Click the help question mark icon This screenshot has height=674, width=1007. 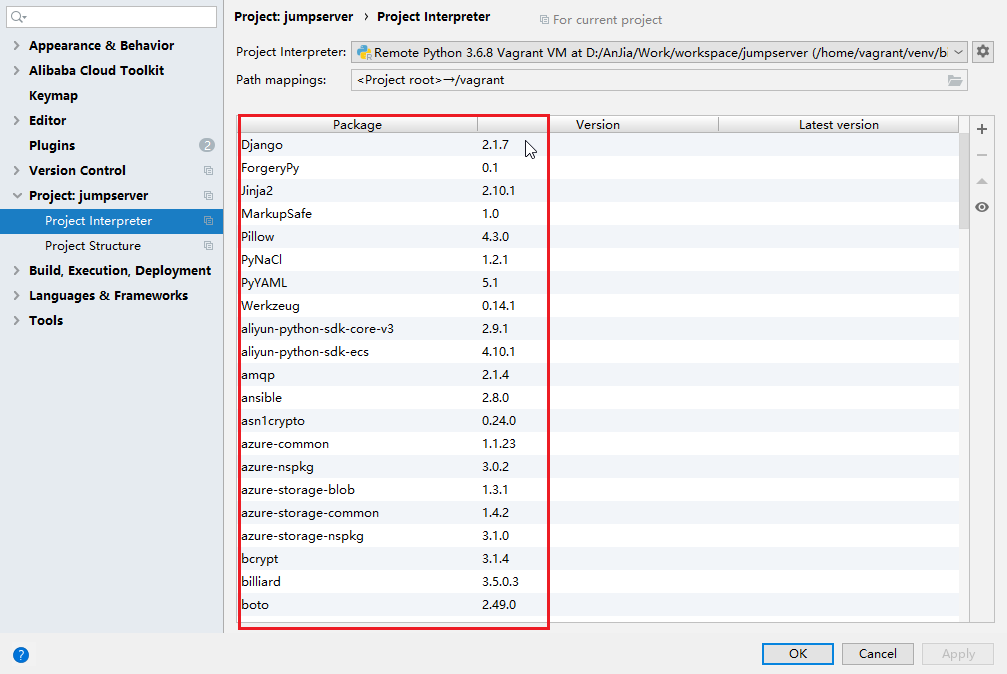pos(21,655)
